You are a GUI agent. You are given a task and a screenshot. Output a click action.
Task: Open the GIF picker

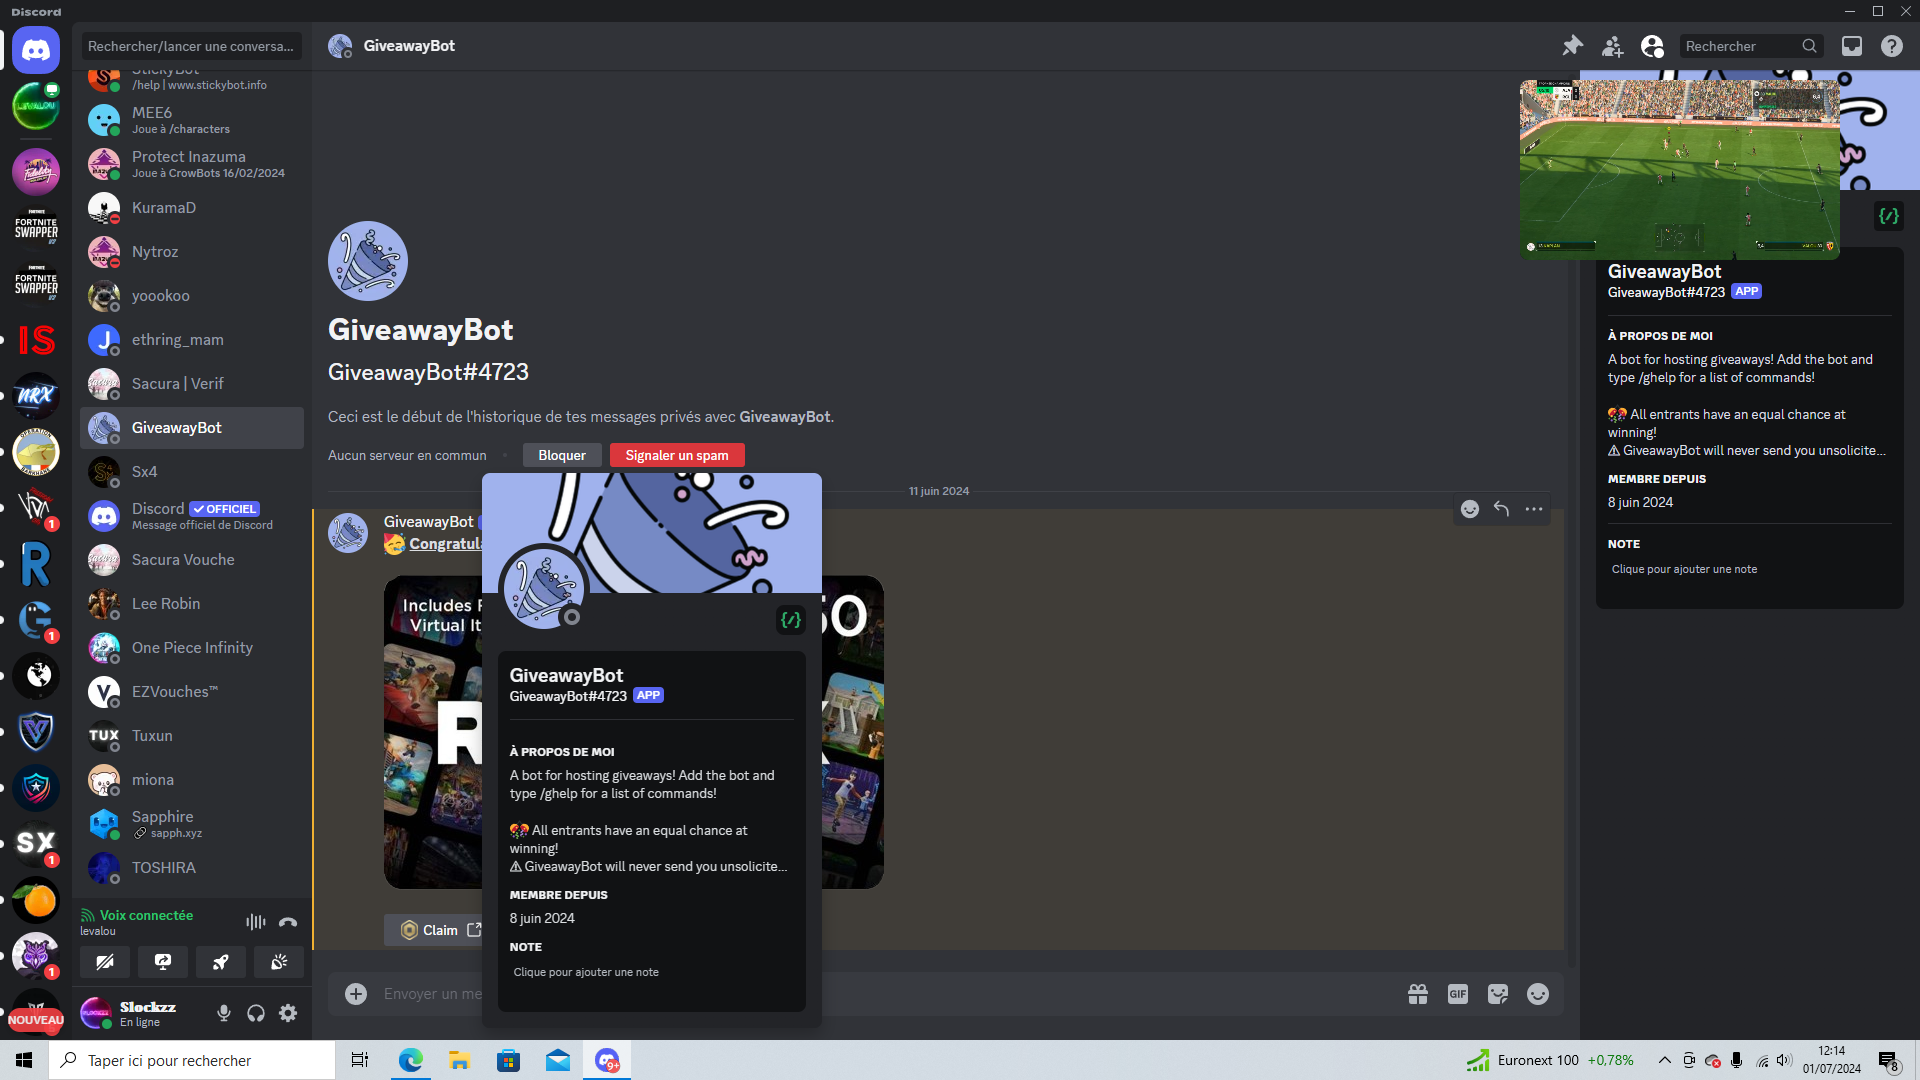[1458, 994]
